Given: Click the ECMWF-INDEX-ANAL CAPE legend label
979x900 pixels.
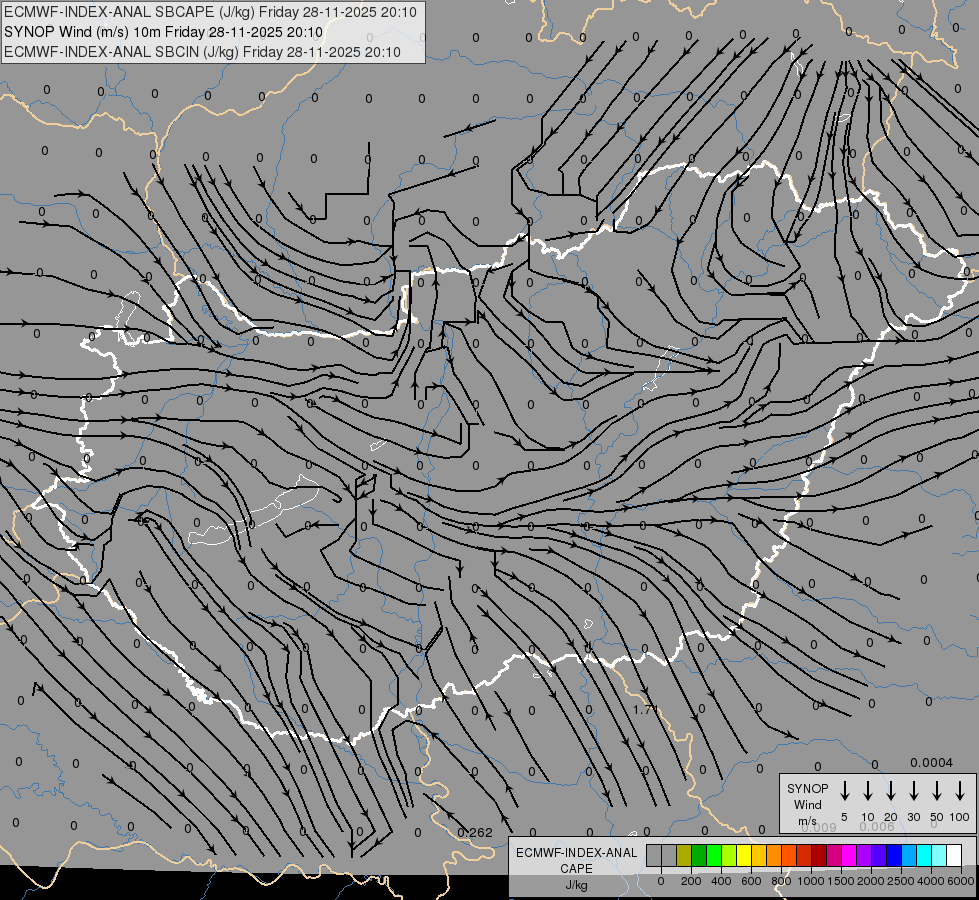Looking at the screenshot, I should click(576, 861).
